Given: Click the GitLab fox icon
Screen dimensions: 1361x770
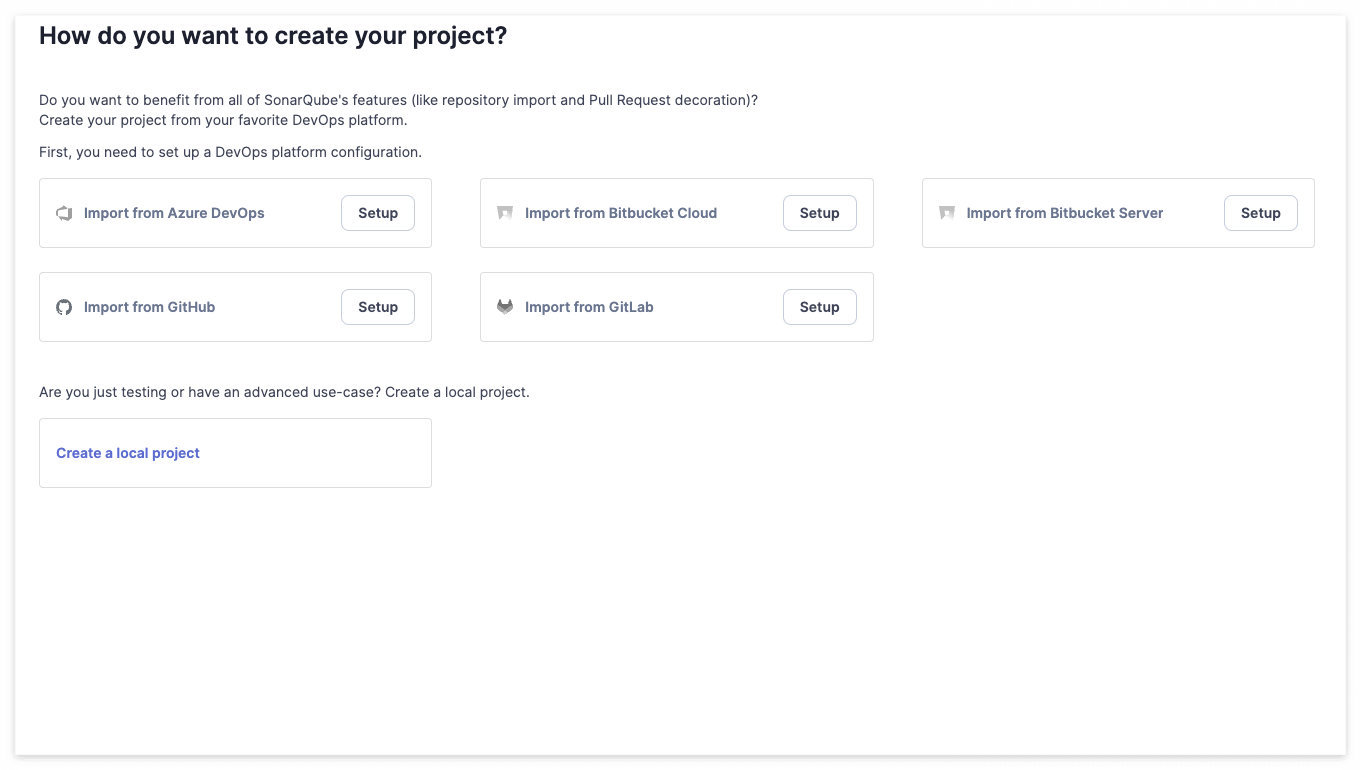Looking at the screenshot, I should 505,307.
